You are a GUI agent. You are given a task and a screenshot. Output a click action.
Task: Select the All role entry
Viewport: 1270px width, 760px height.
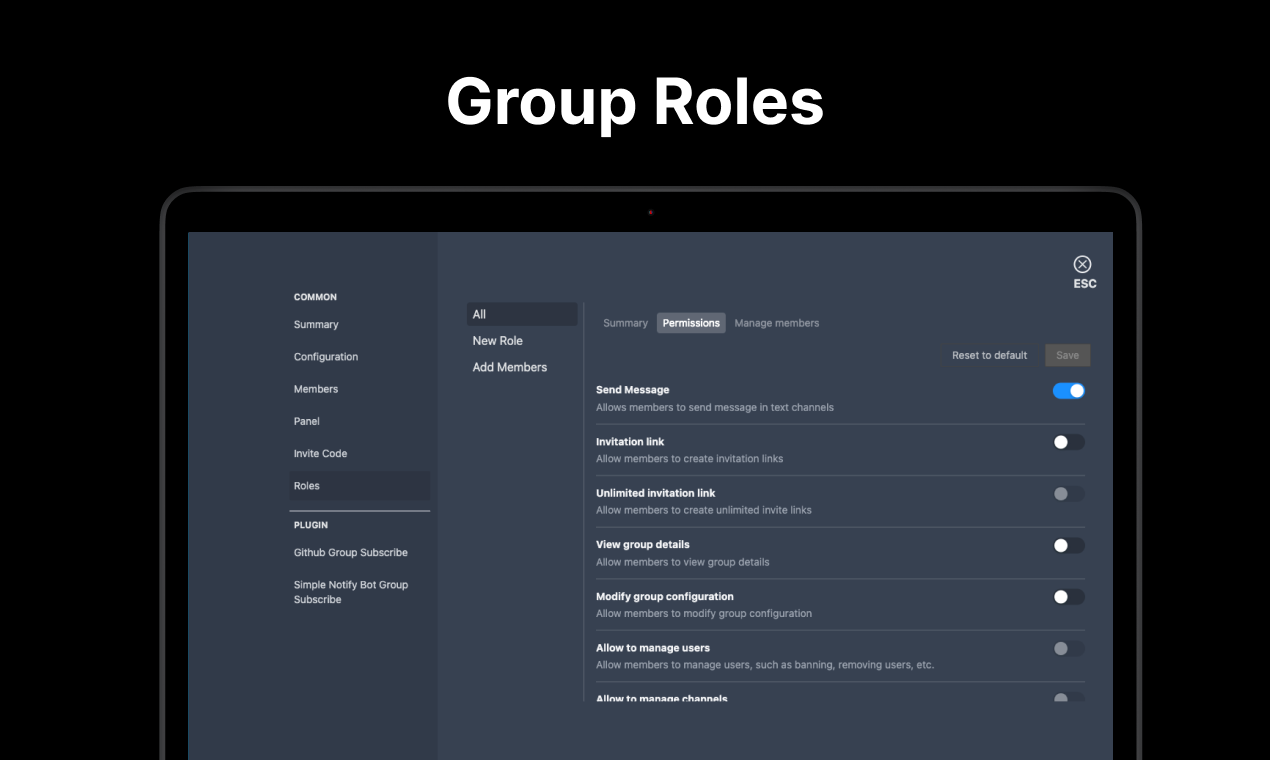pos(521,314)
